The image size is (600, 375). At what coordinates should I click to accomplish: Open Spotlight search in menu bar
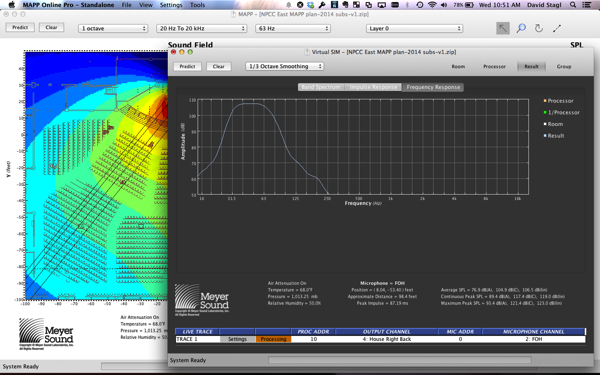(573, 5)
